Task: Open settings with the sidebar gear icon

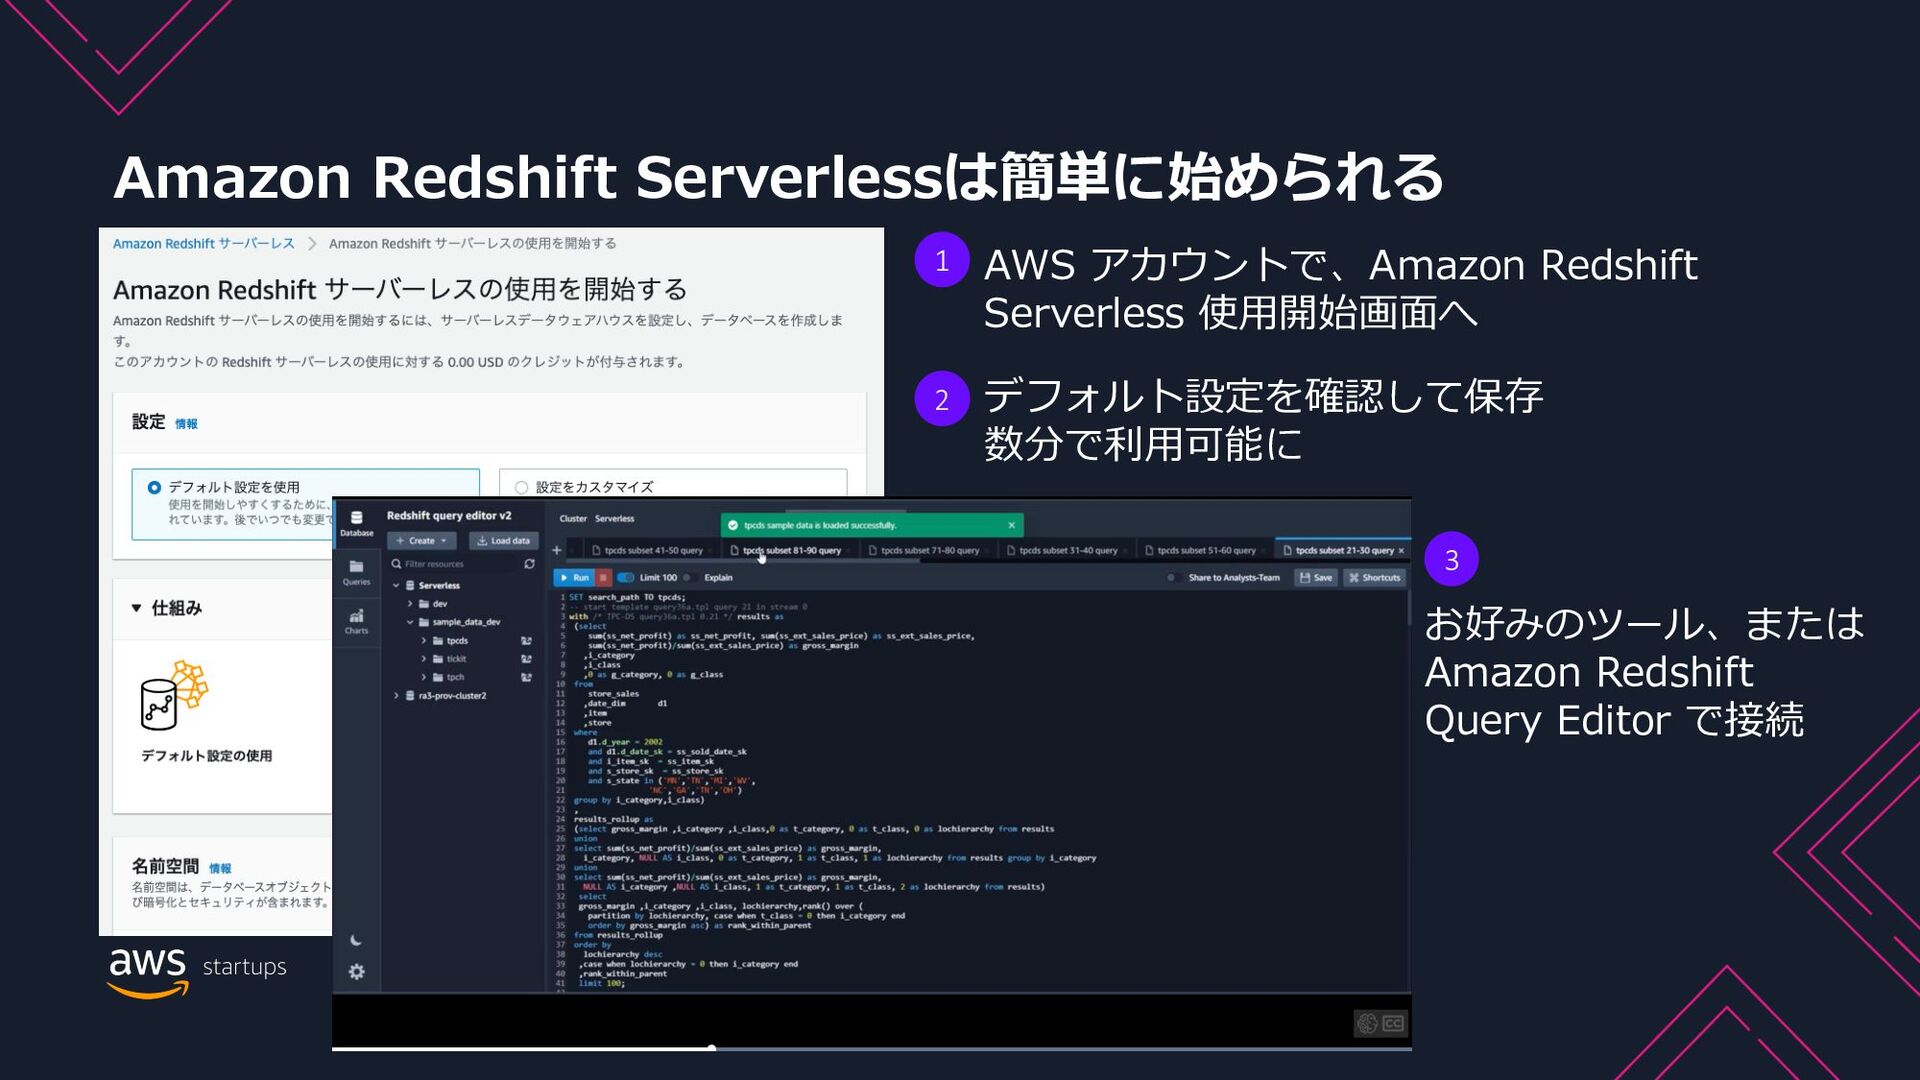Action: coord(356,972)
